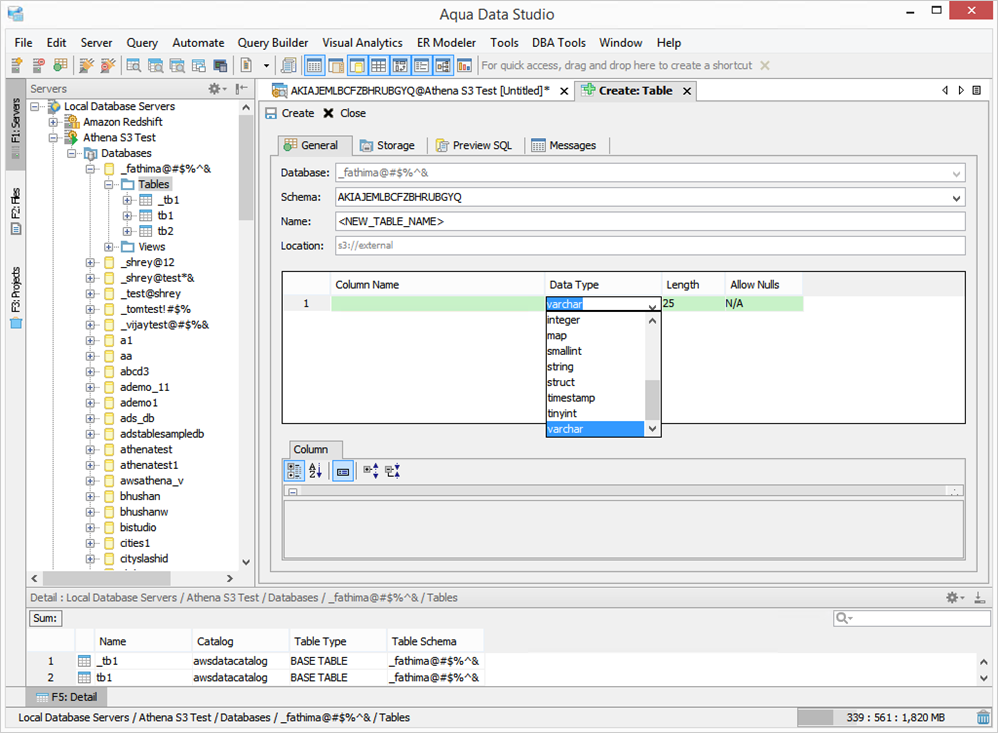Click the Sum: button in Detail panel

pos(45,618)
